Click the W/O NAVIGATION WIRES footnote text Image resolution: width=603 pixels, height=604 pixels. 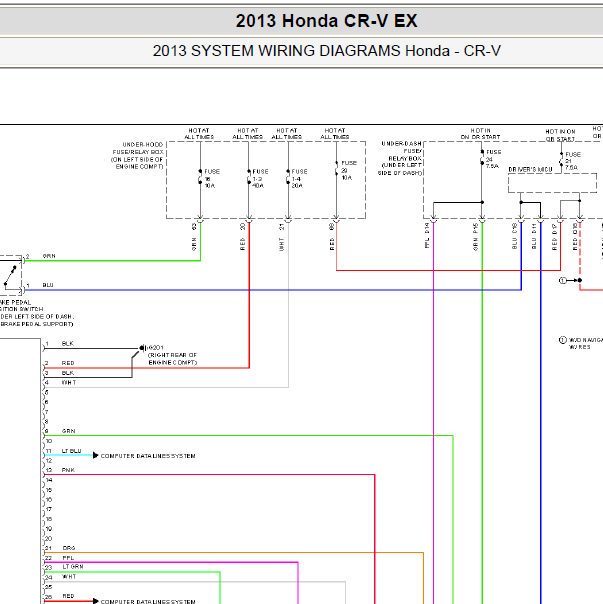pos(584,343)
